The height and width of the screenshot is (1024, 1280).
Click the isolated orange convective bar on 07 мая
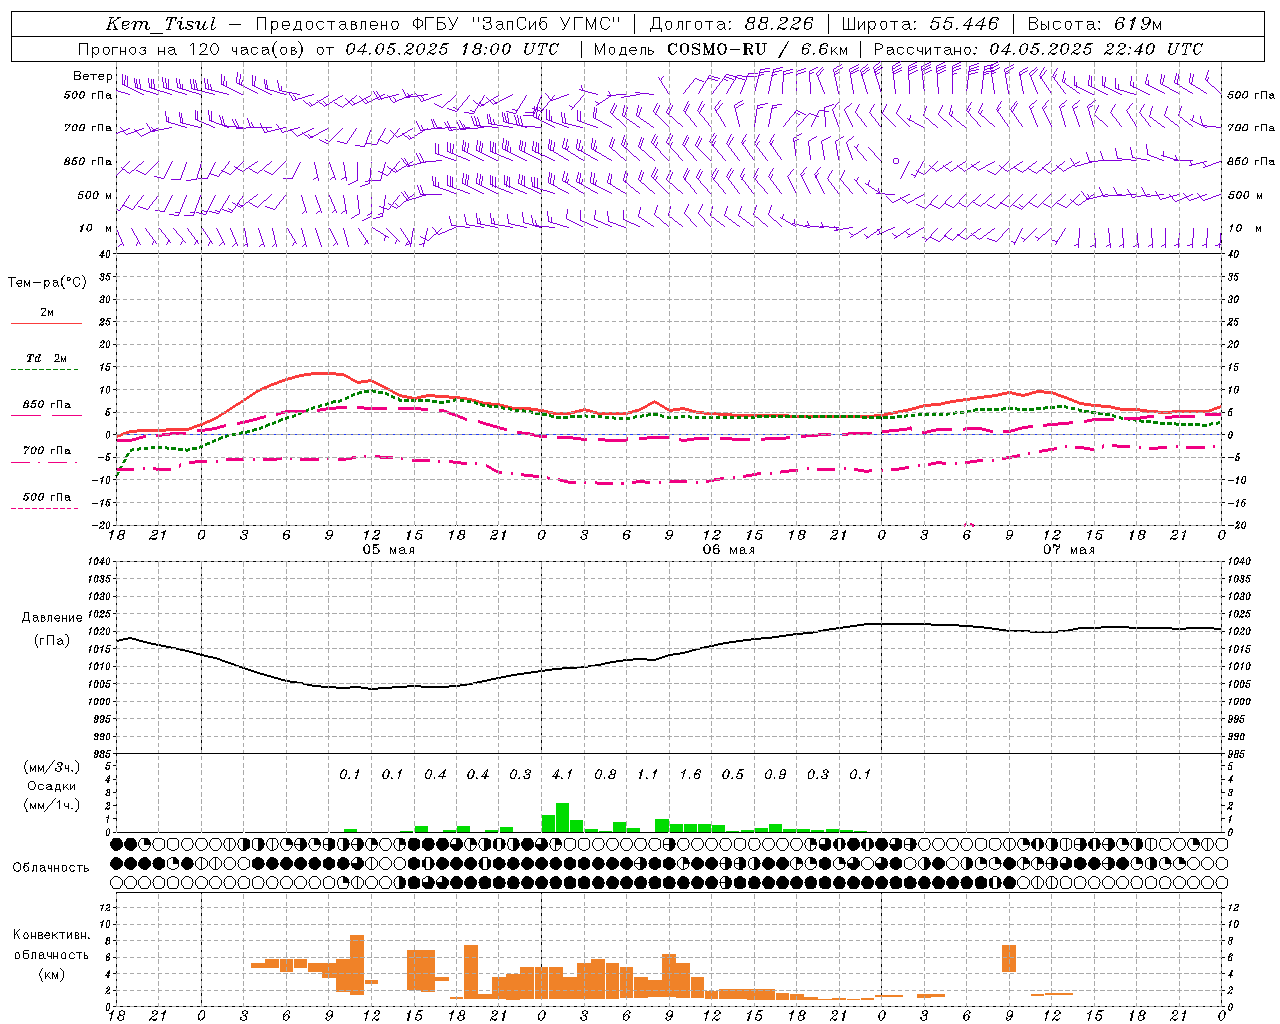(1009, 958)
